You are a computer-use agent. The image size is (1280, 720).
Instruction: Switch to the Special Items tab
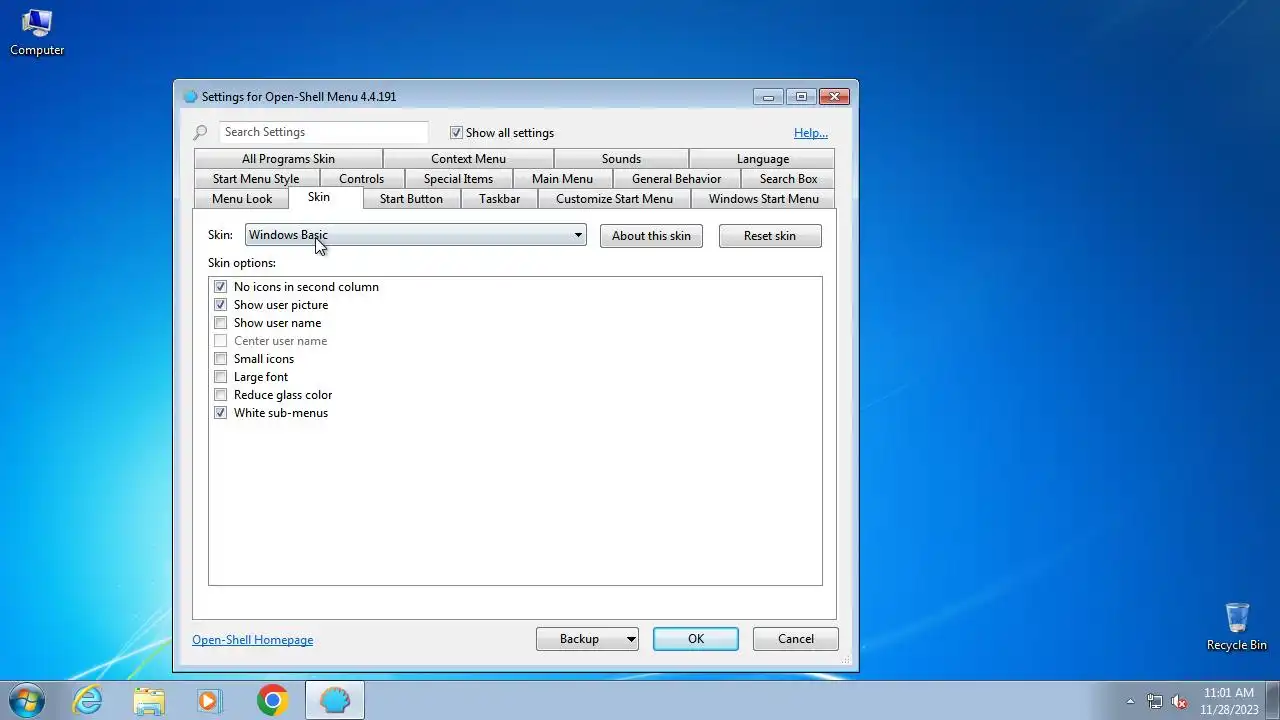[x=458, y=179]
